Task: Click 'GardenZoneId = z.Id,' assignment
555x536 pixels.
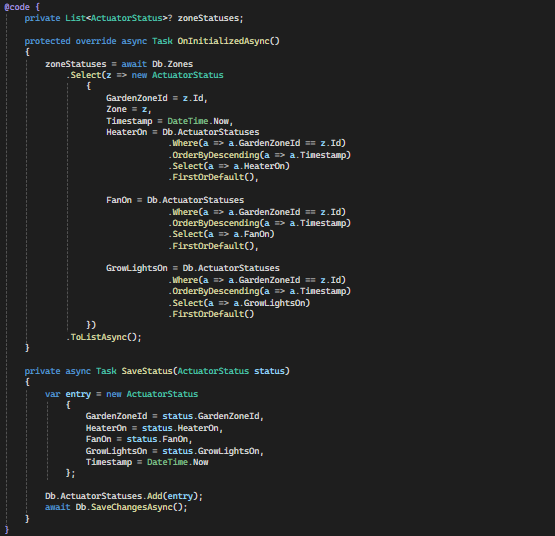Action: 157,98
